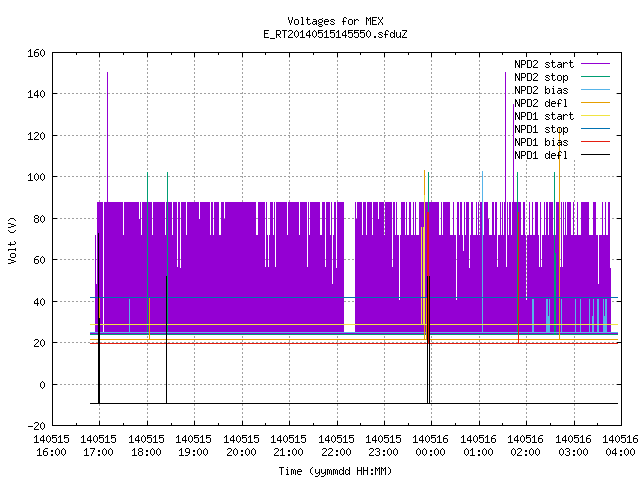This screenshot has width=640, height=480.
Task: Select the y-axis tick value 60
Action: 39,260
